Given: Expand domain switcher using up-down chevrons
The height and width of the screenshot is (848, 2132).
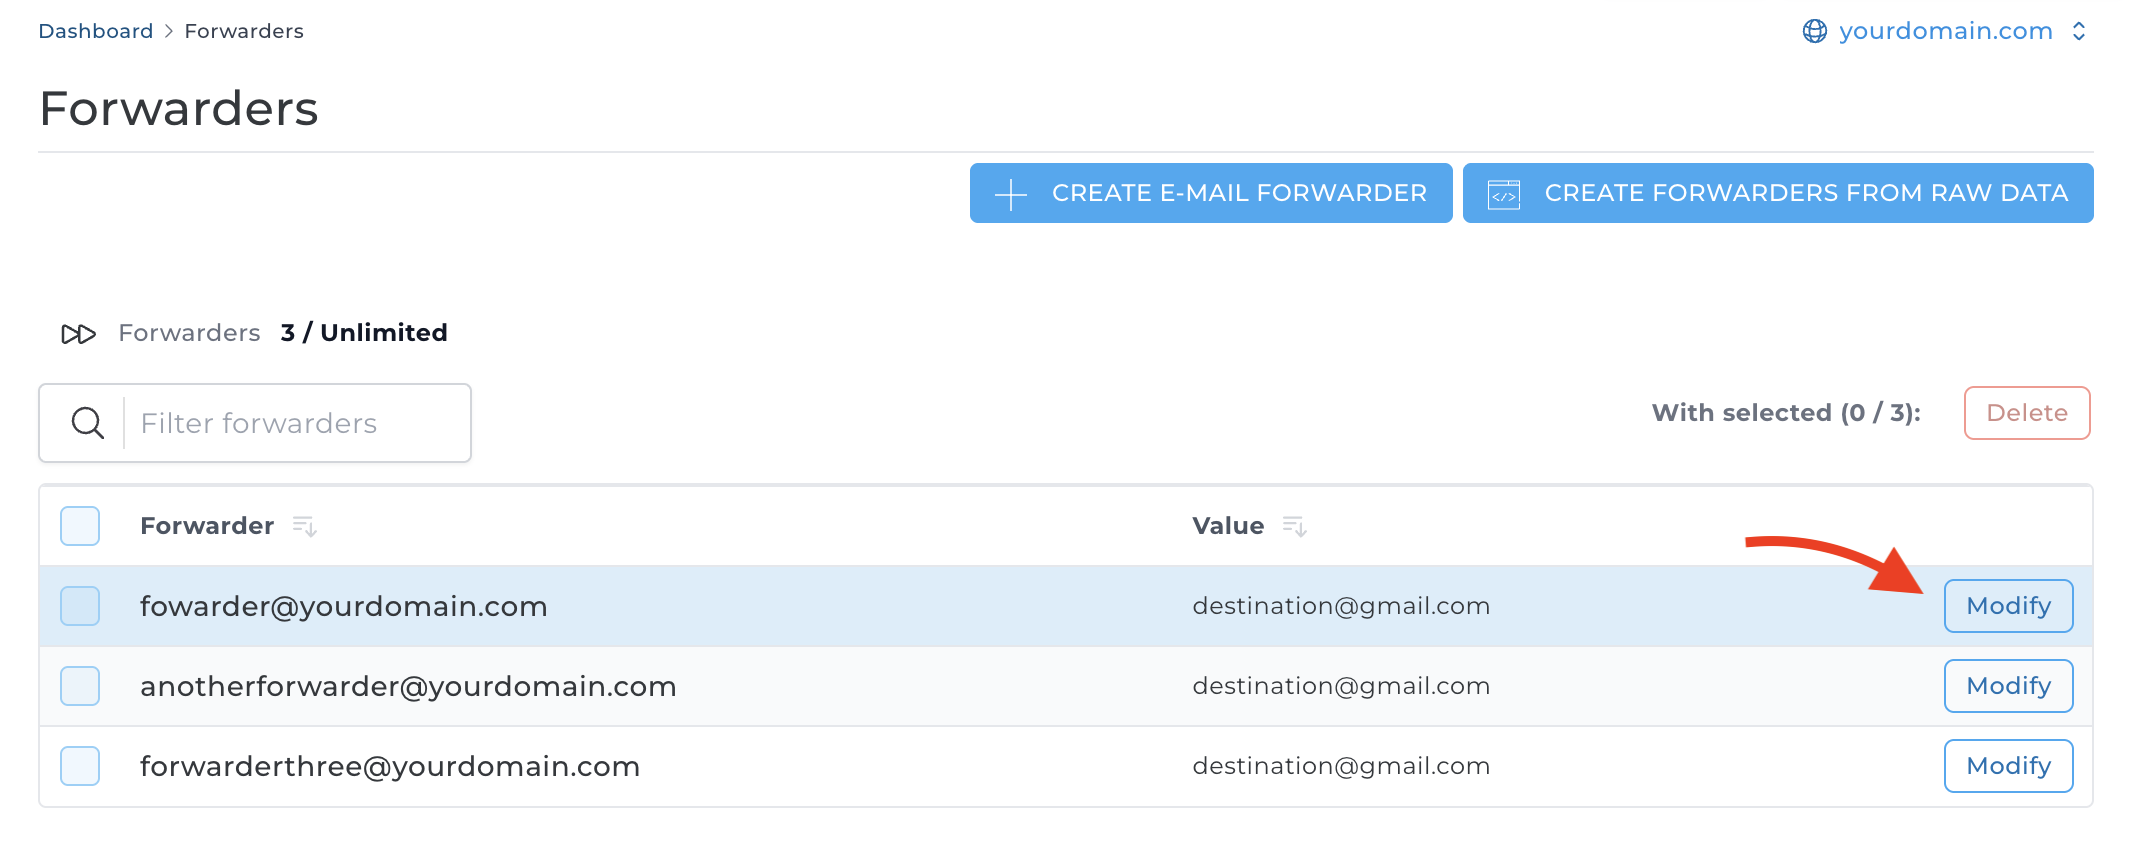Looking at the screenshot, I should pos(2079,32).
